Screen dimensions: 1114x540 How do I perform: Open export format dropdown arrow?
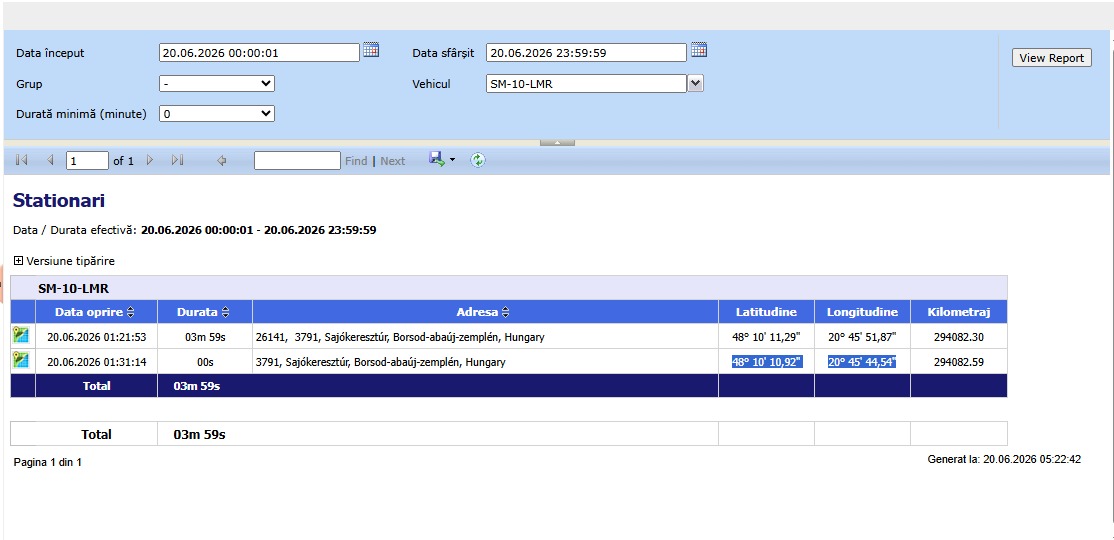[x=453, y=161]
